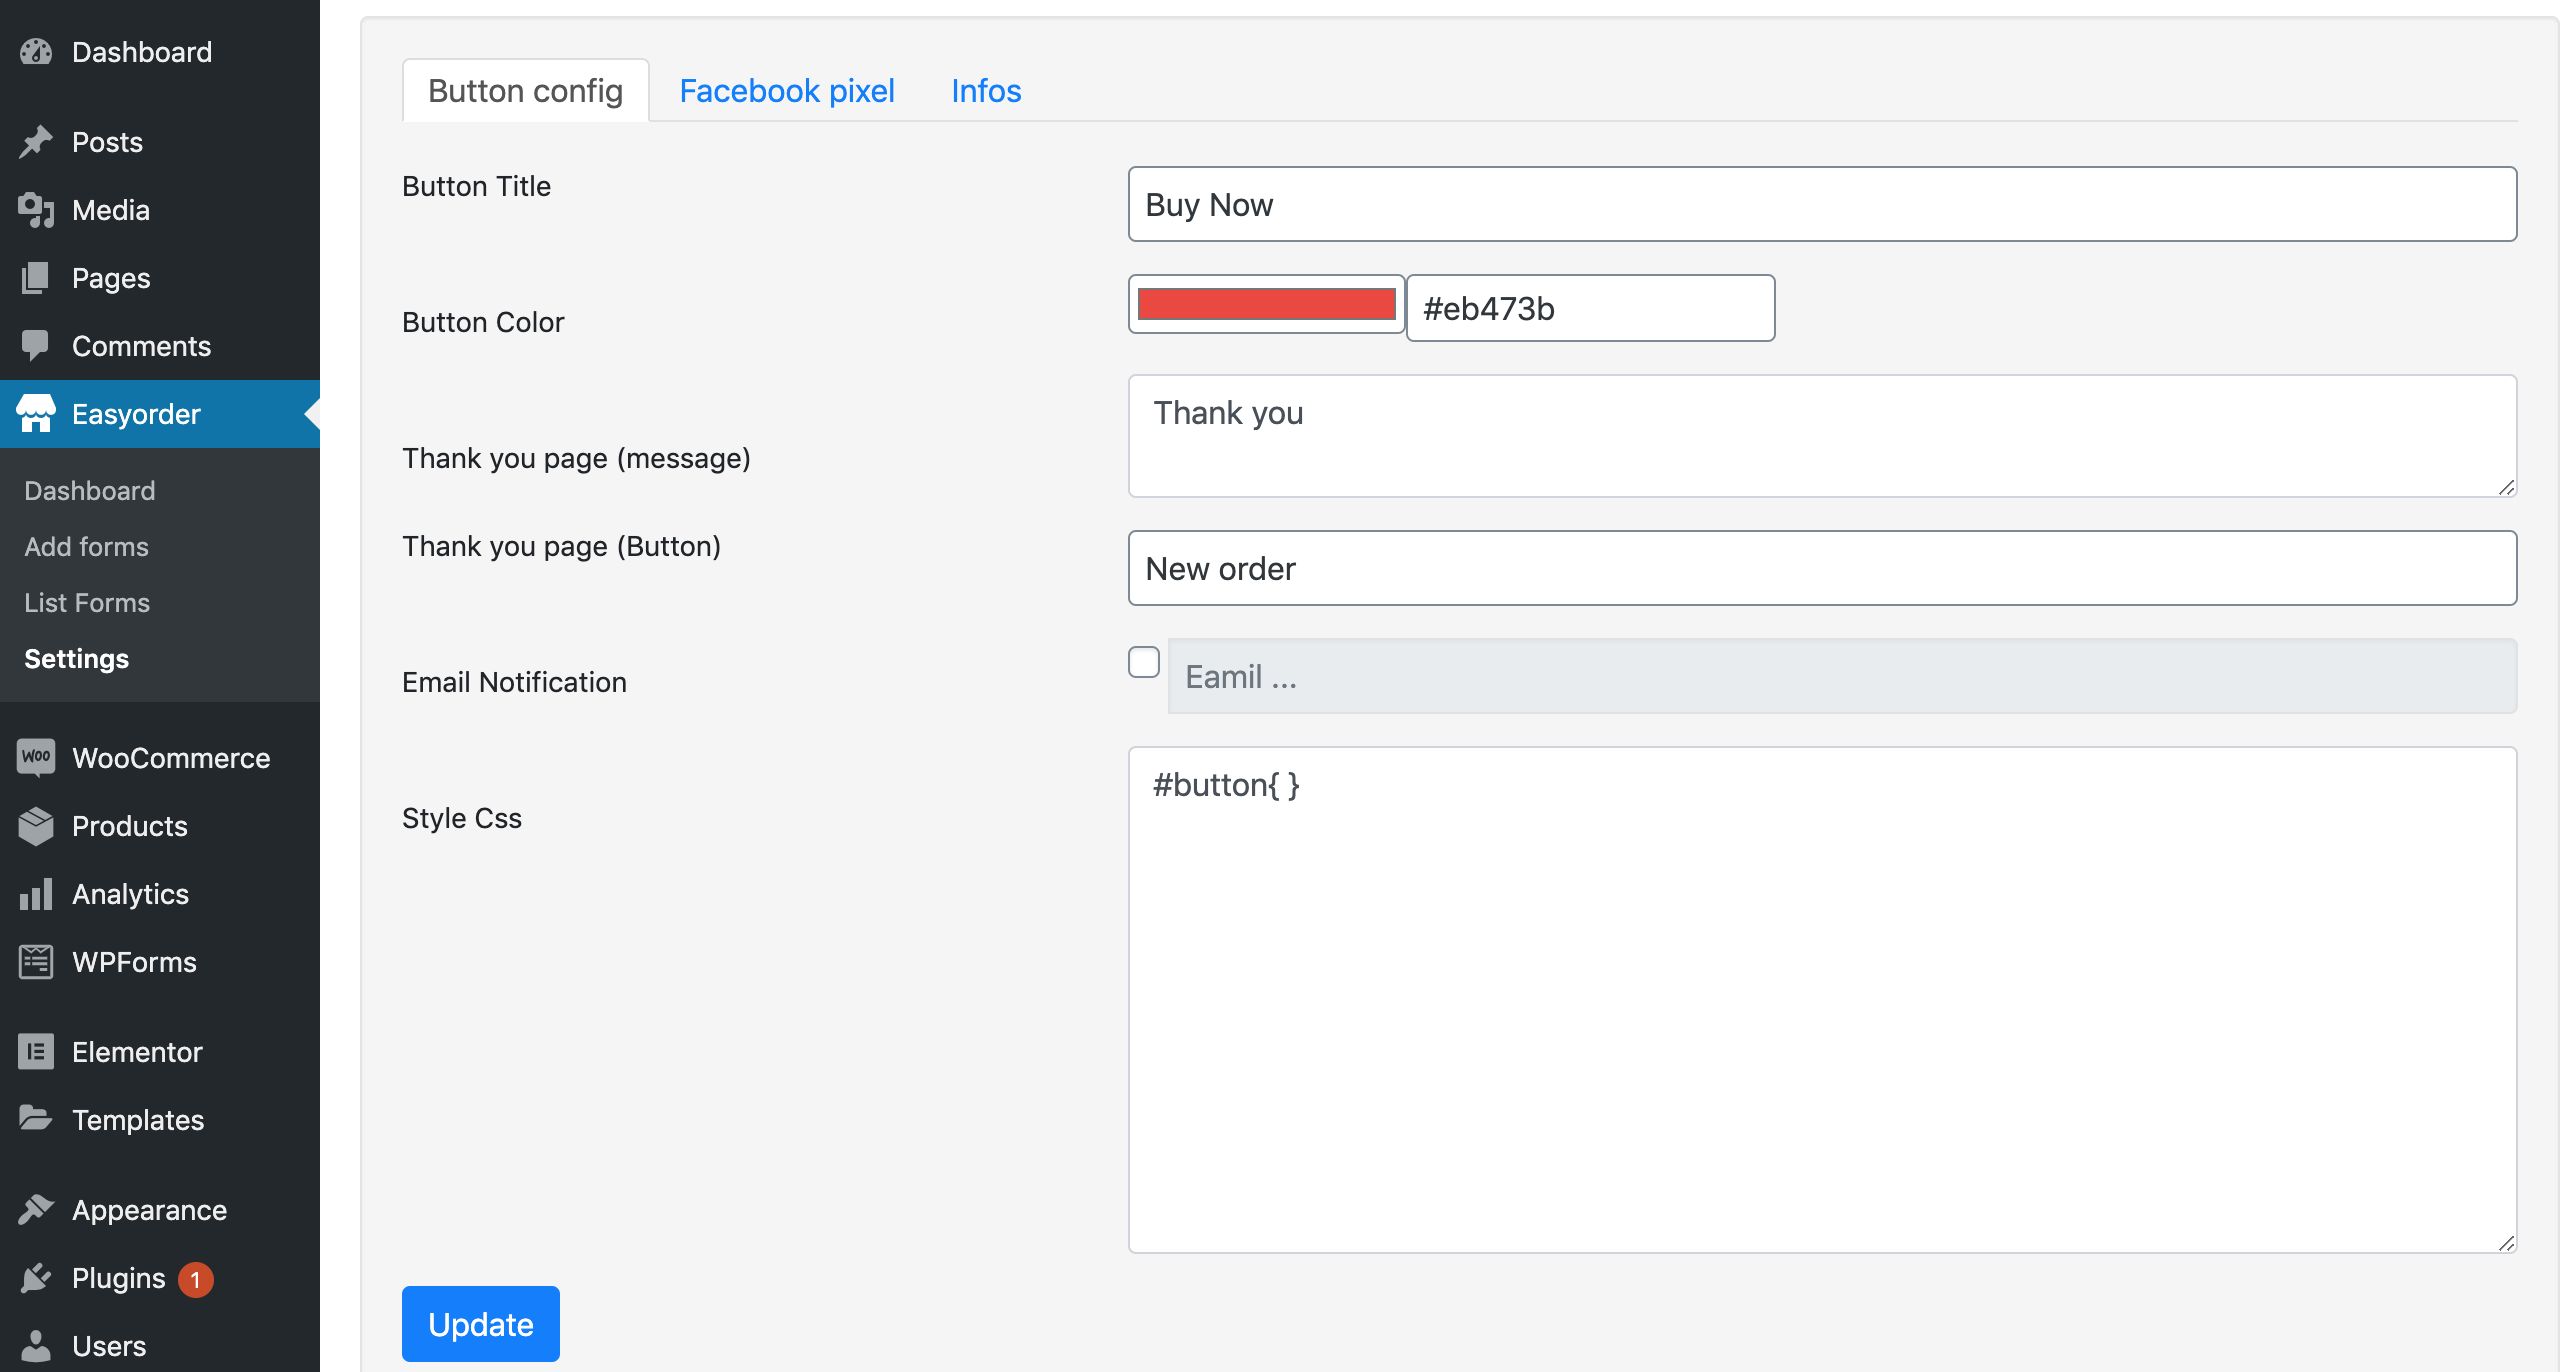
Task: Open Analytics via its bar chart icon
Action: [x=36, y=894]
